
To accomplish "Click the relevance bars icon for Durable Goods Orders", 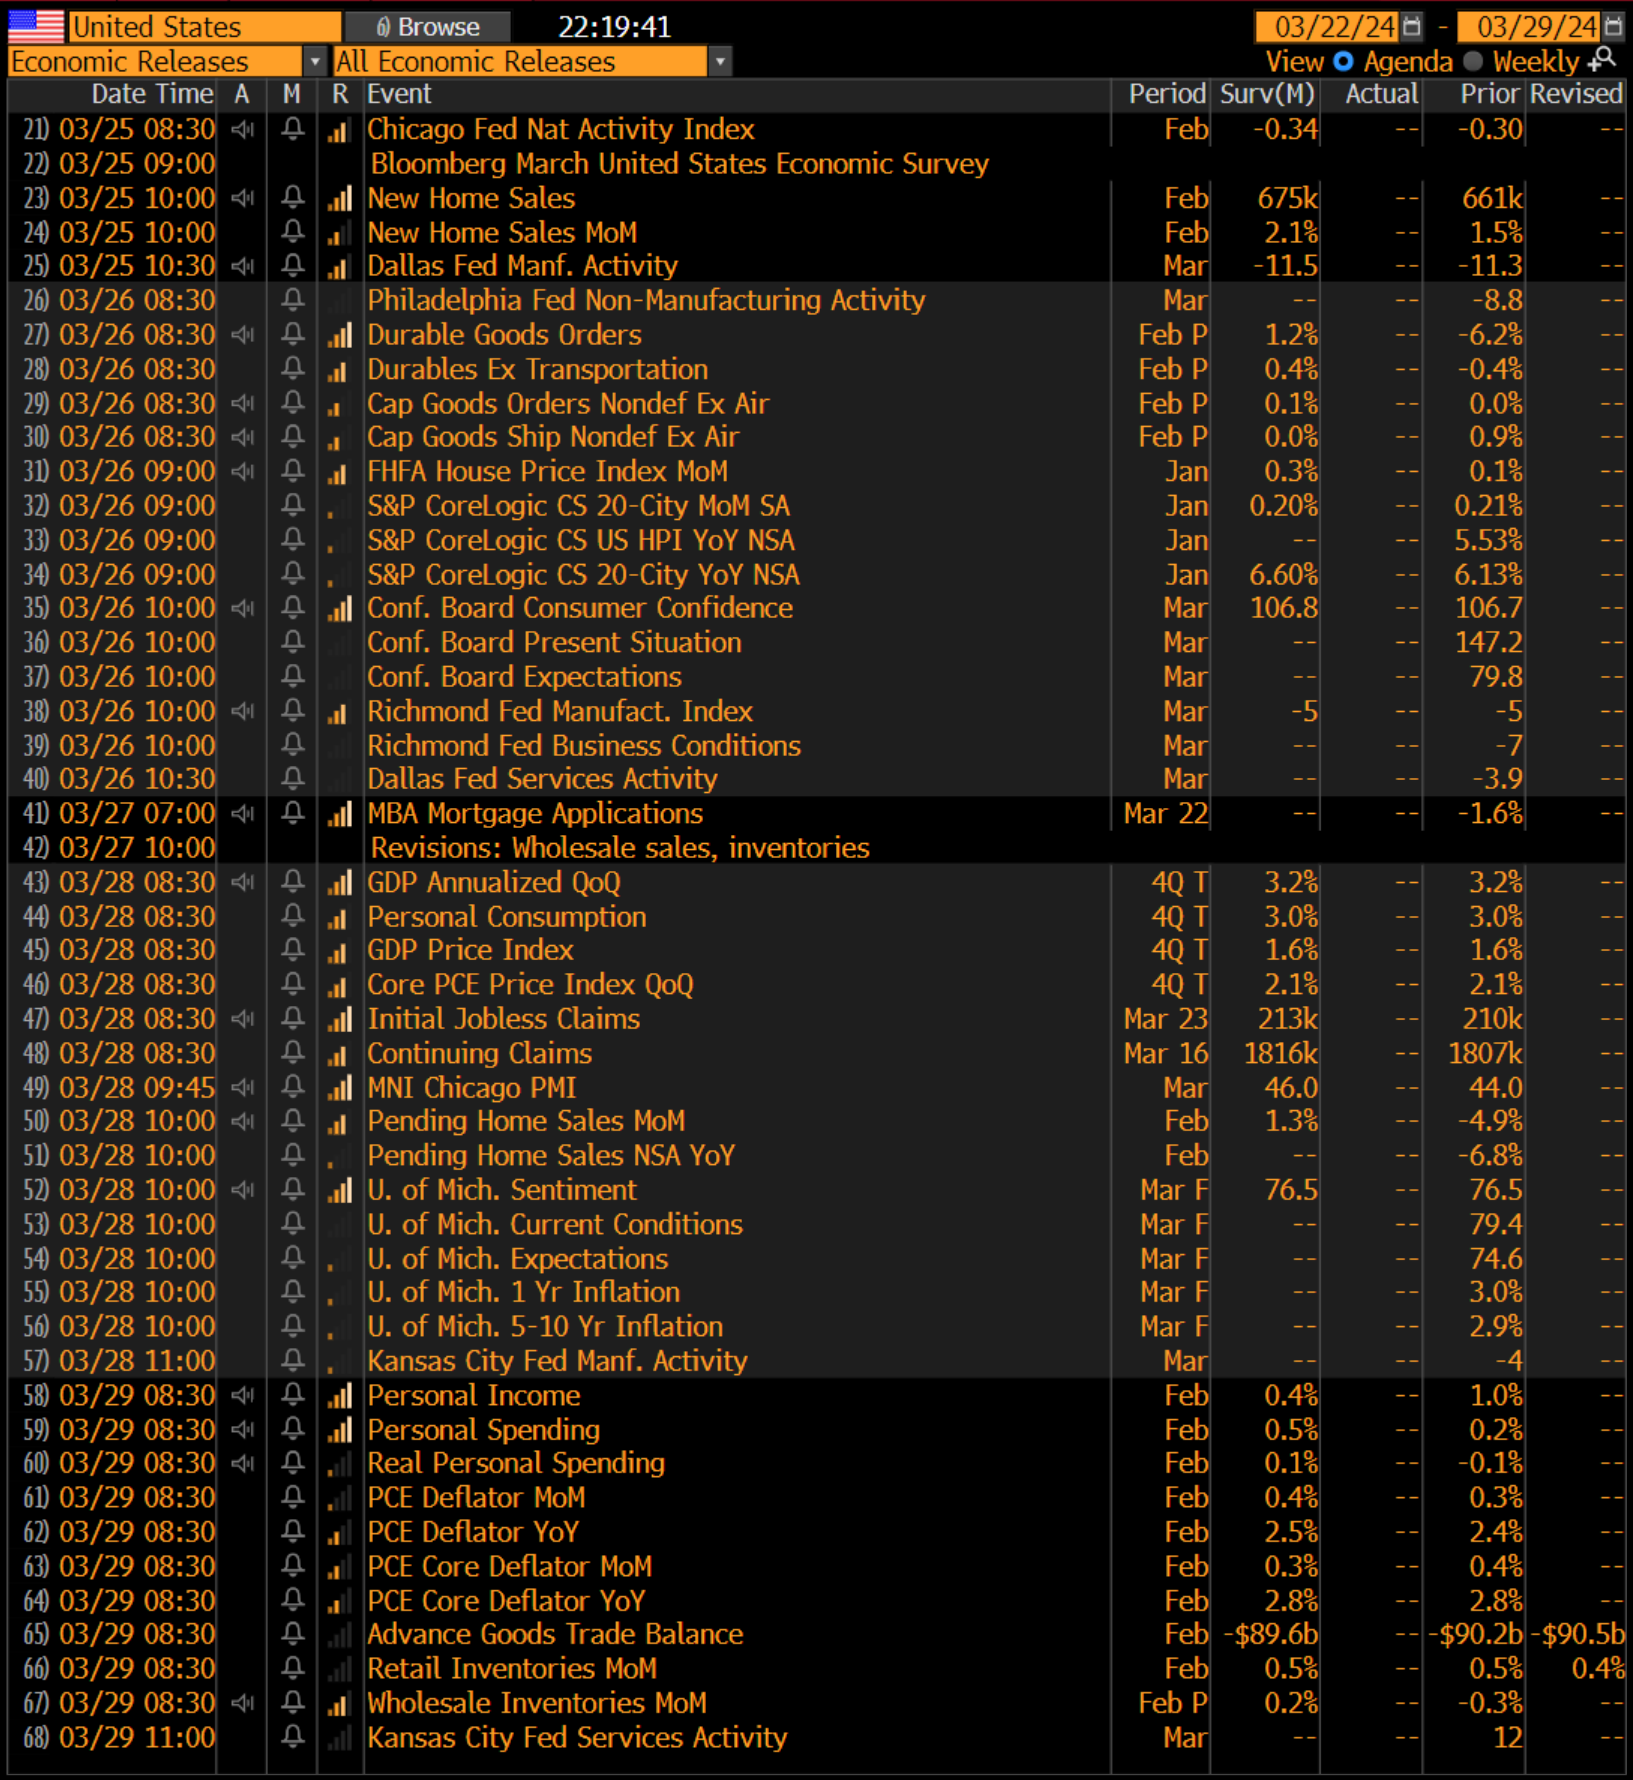I will click(340, 335).
